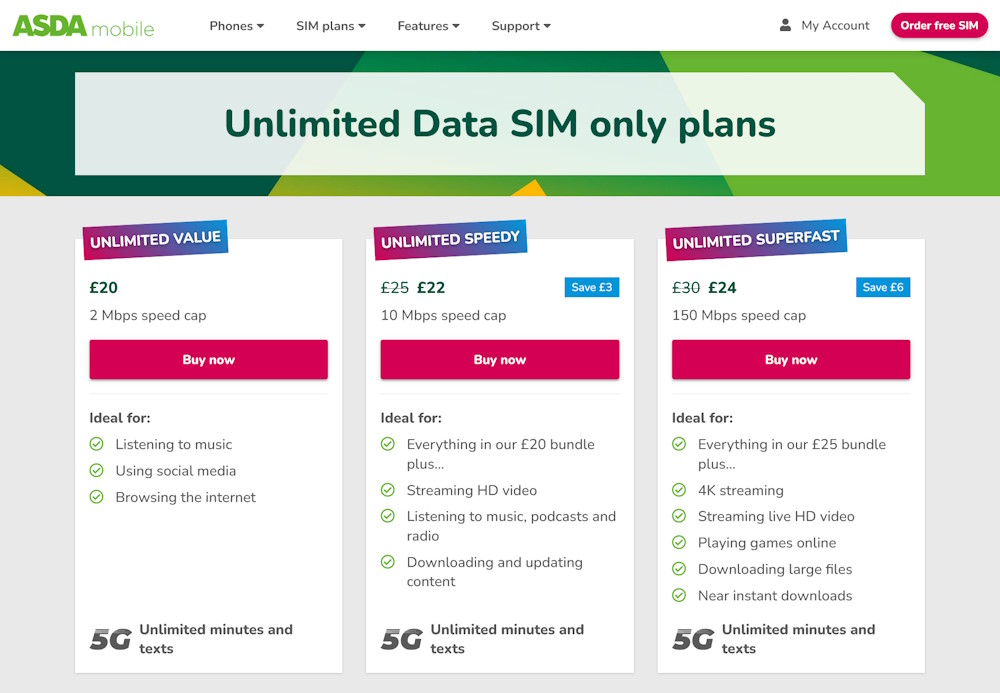Open the SIM plans dropdown
Viewport: 1000px width, 693px height.
click(330, 26)
